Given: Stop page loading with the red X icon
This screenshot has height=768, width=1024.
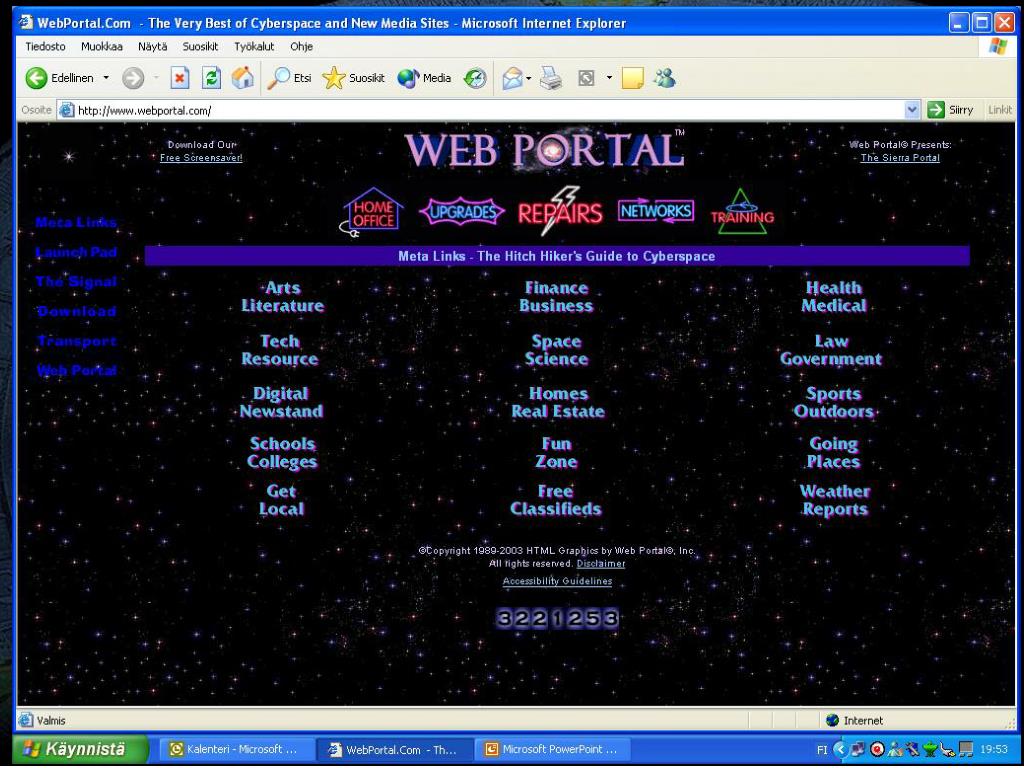Looking at the screenshot, I should [180, 78].
